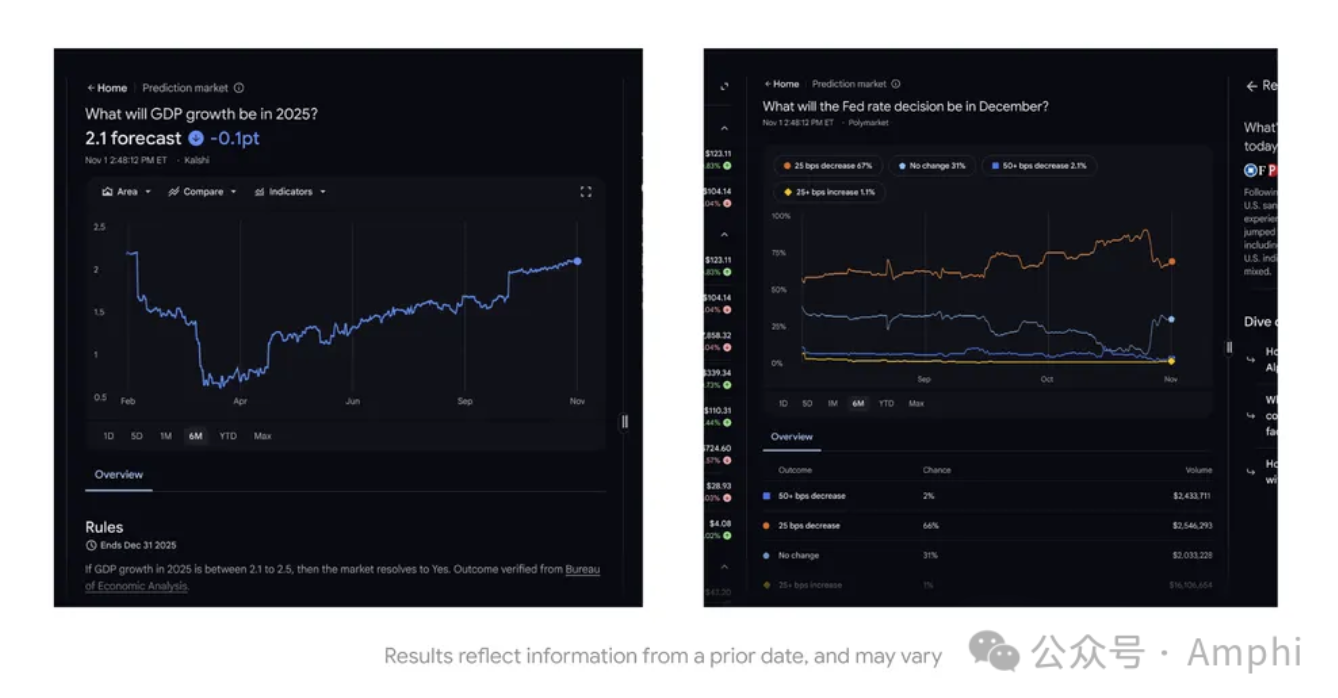Select 1M range on Fed chart

(x=832, y=404)
